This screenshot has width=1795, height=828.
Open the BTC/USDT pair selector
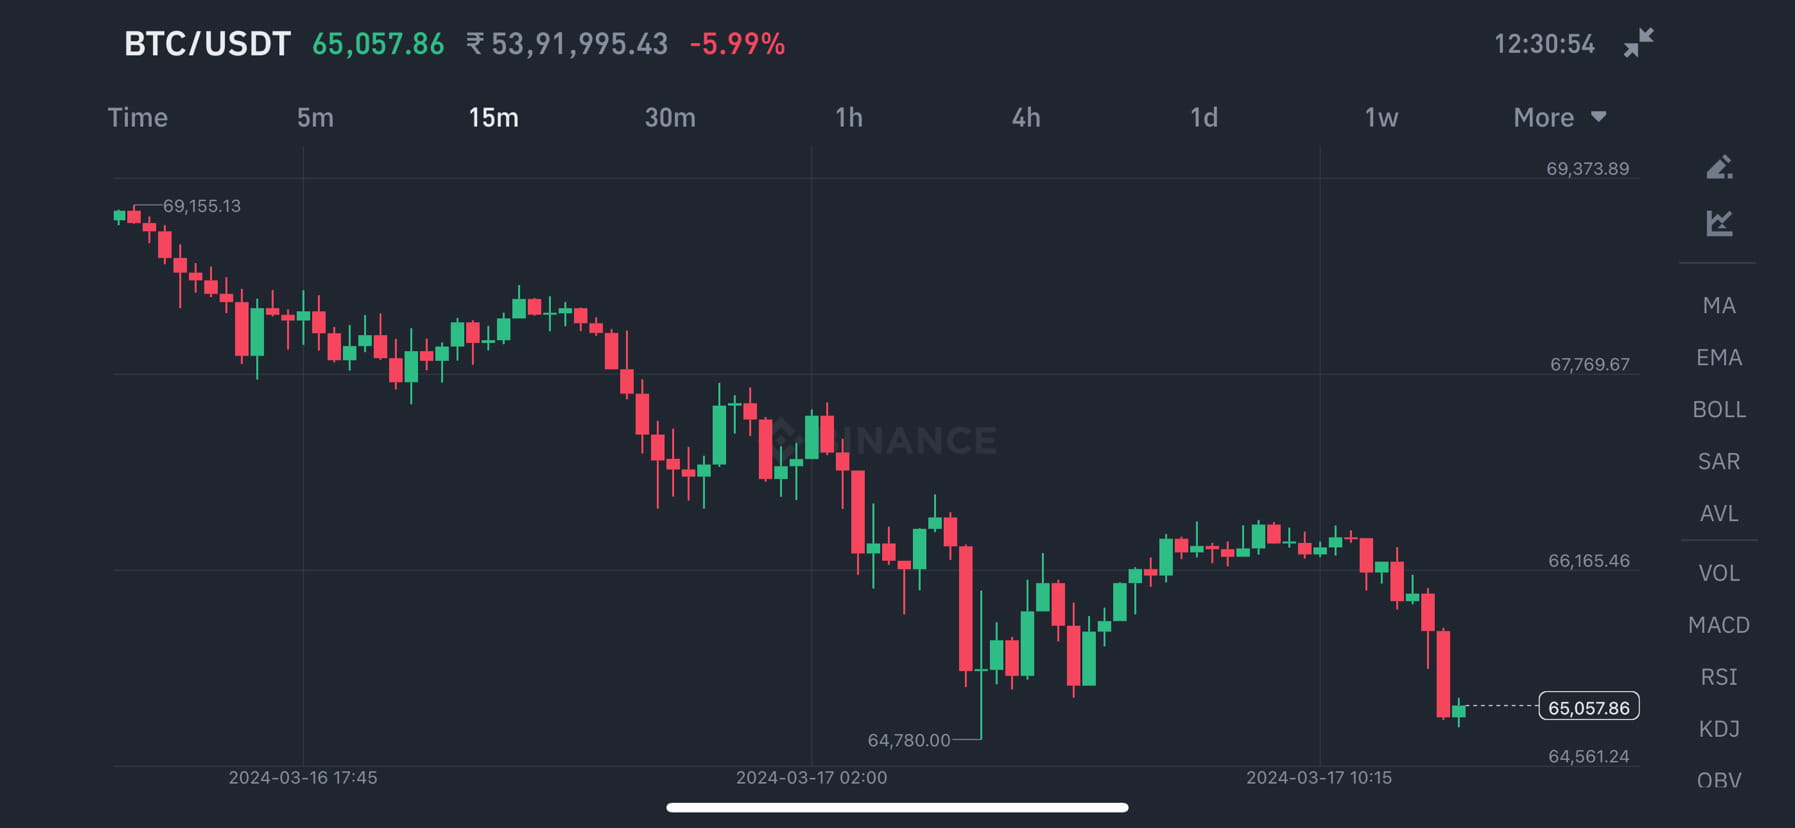206,43
